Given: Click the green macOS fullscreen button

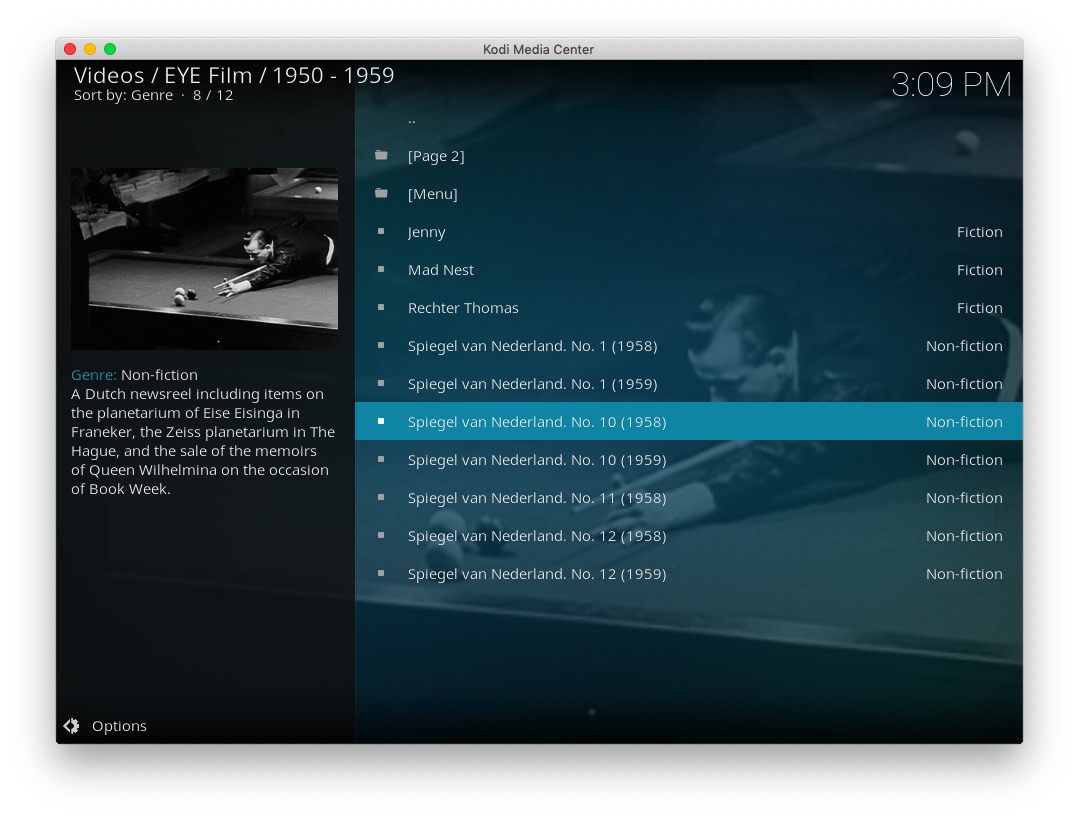Looking at the screenshot, I should tap(110, 49).
